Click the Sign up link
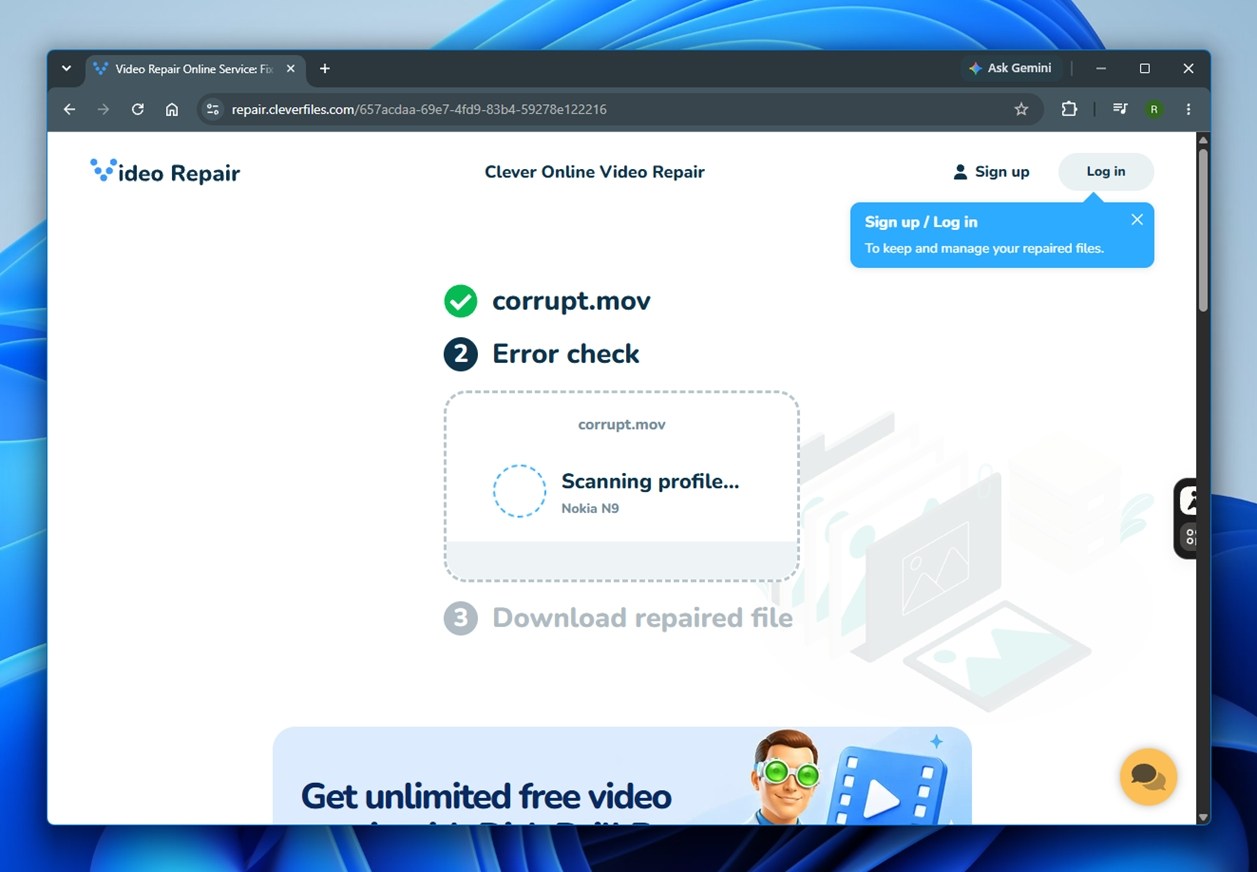The height and width of the screenshot is (872, 1257). click(x=991, y=172)
